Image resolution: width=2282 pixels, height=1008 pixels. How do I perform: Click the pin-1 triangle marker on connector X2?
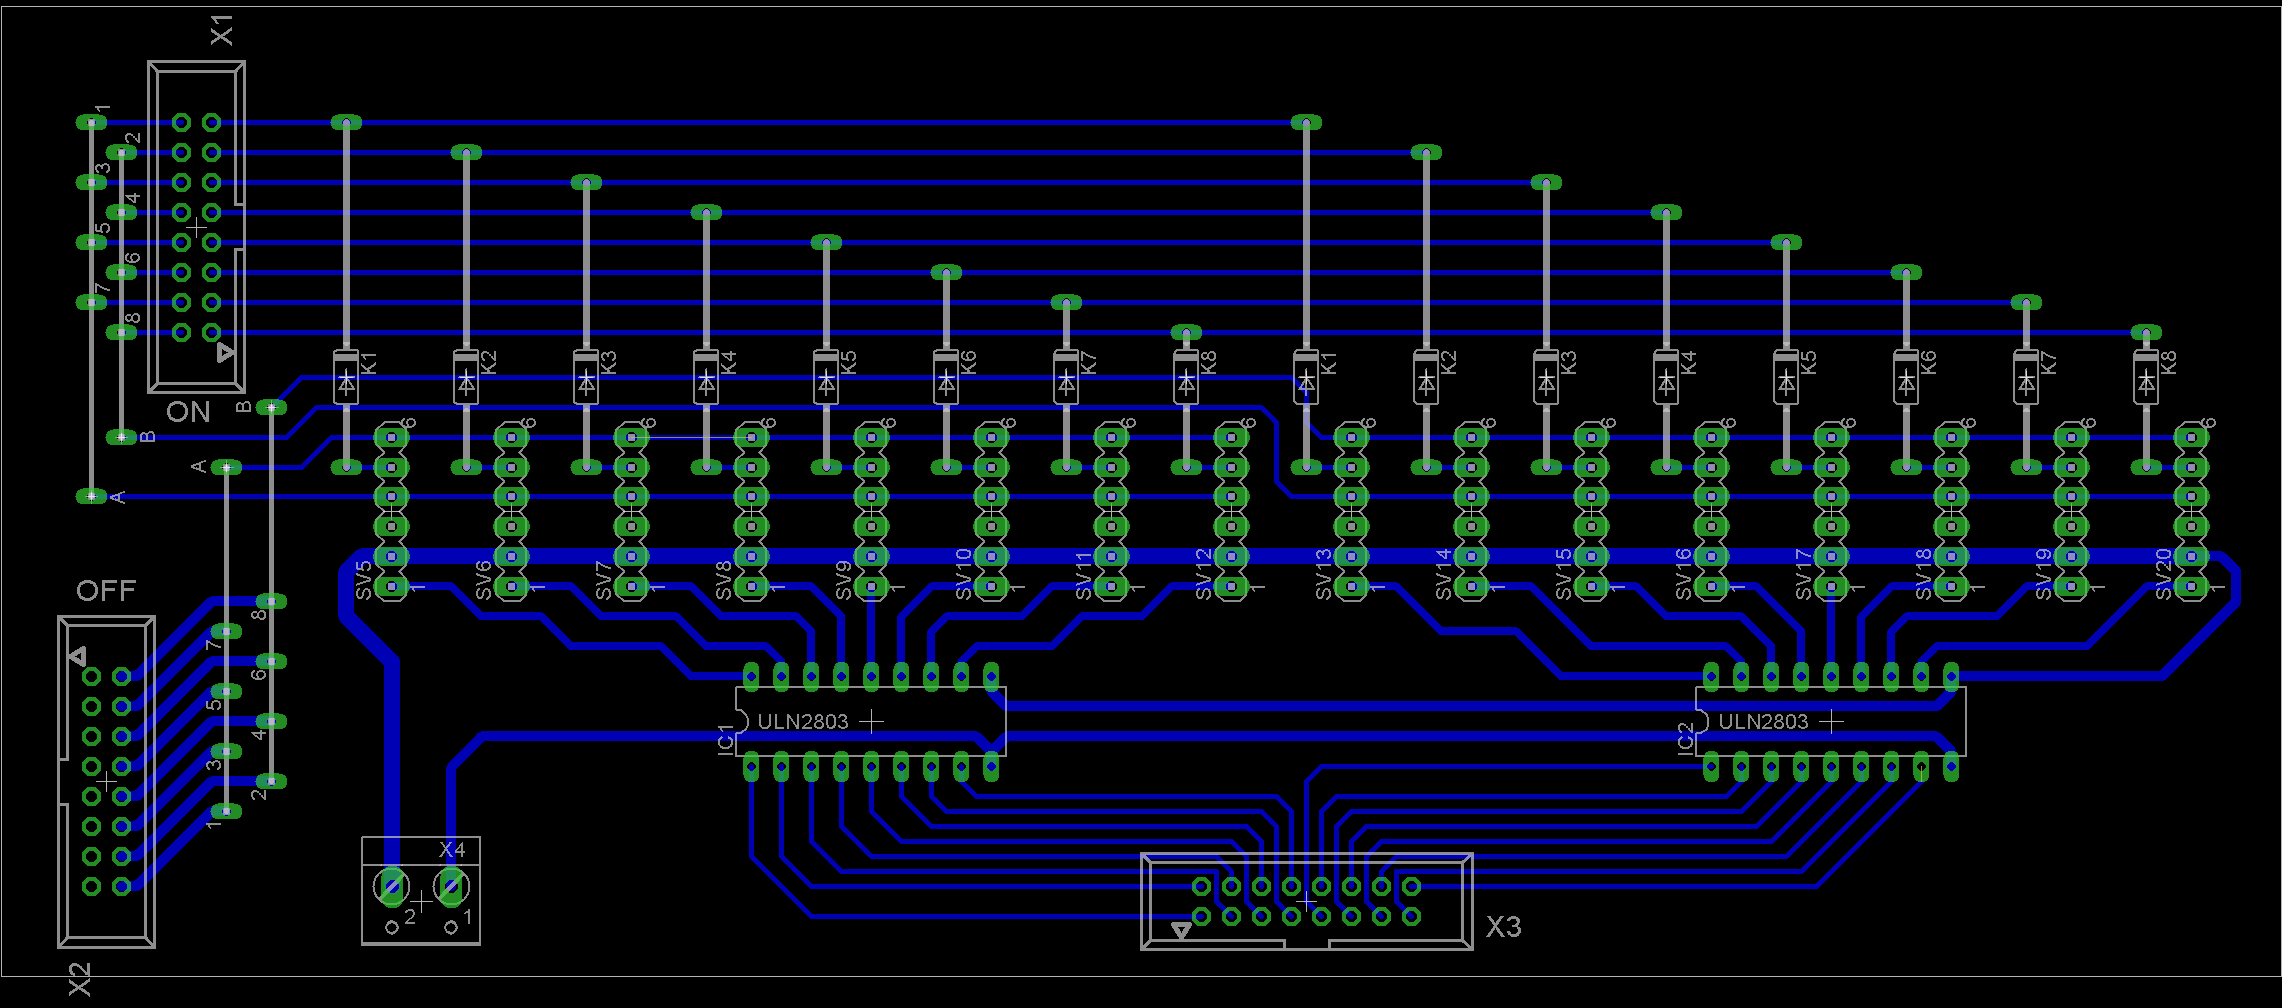click(78, 656)
